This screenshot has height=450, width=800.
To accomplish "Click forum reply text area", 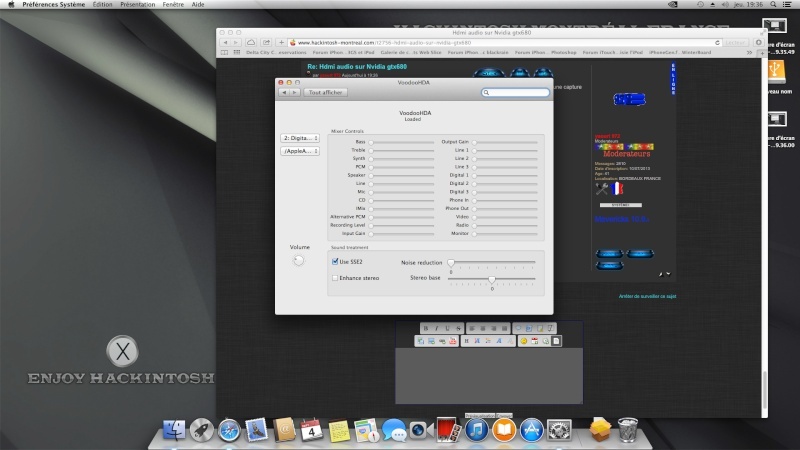I will pyautogui.click(x=489, y=376).
